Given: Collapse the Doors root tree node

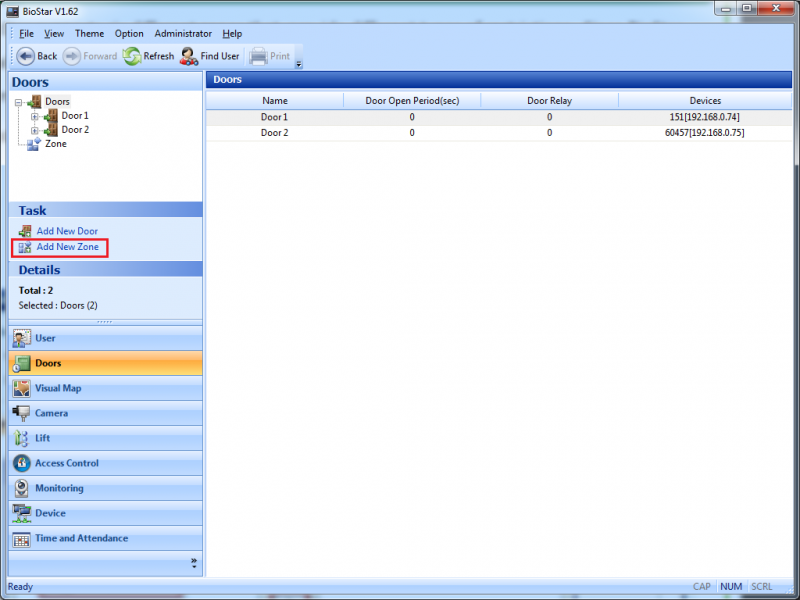Looking at the screenshot, I should [19, 102].
